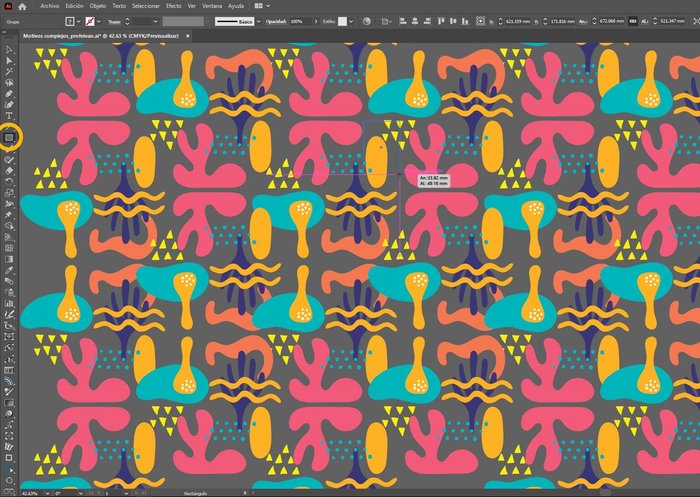Screen dimensions: 700x497
Task: Click the Trazo stroke label
Action: click(x=115, y=21)
